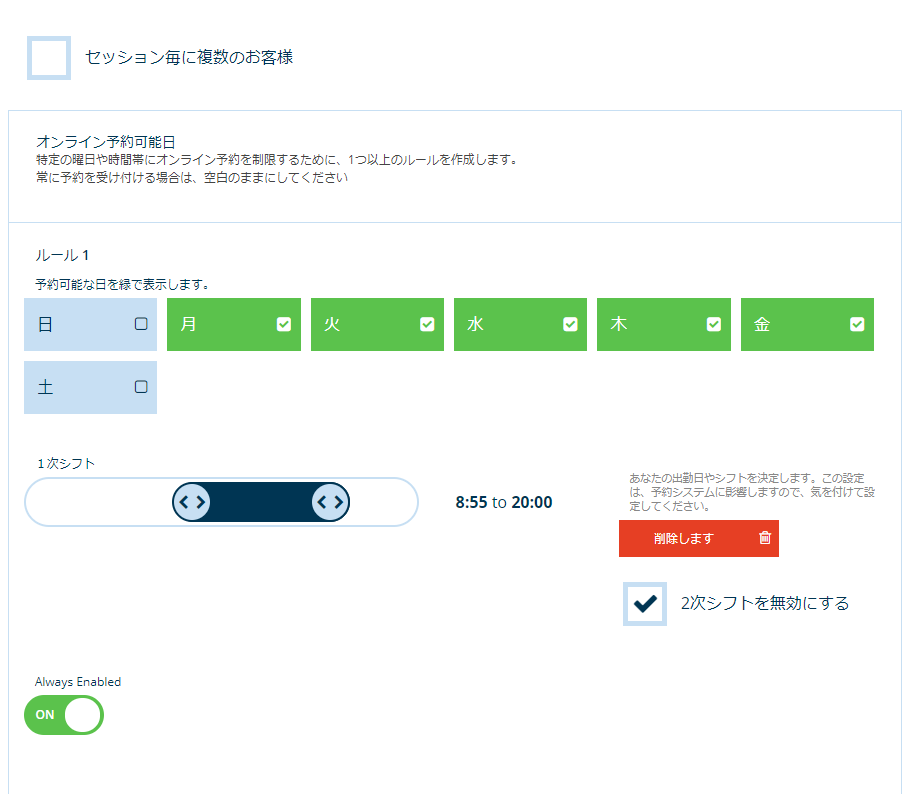Uncheck Wednesday (水) checkbox
Viewport: 907px width, 794px height.
(x=570, y=324)
